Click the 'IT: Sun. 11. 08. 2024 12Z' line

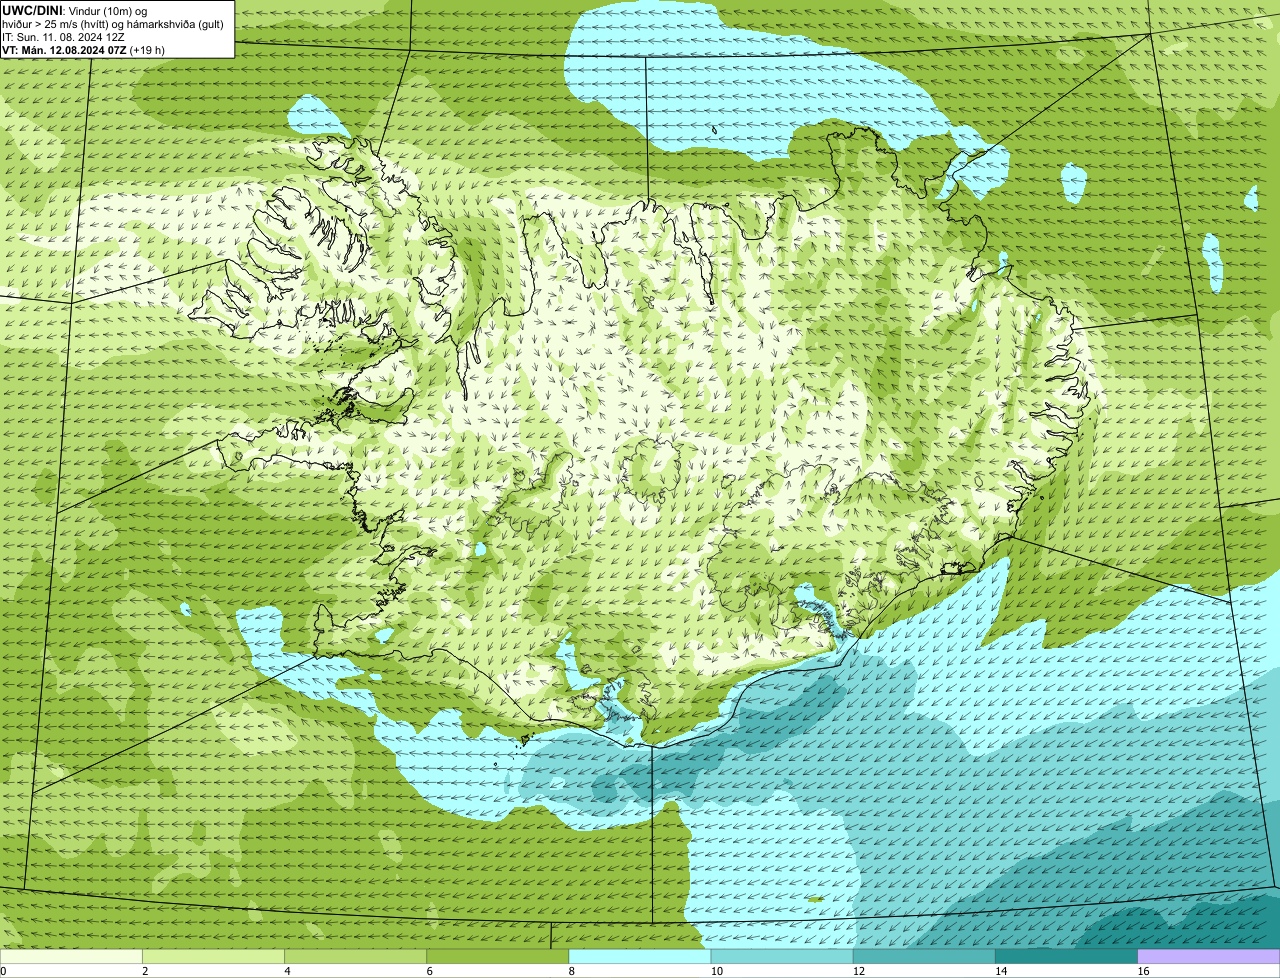[63, 37]
